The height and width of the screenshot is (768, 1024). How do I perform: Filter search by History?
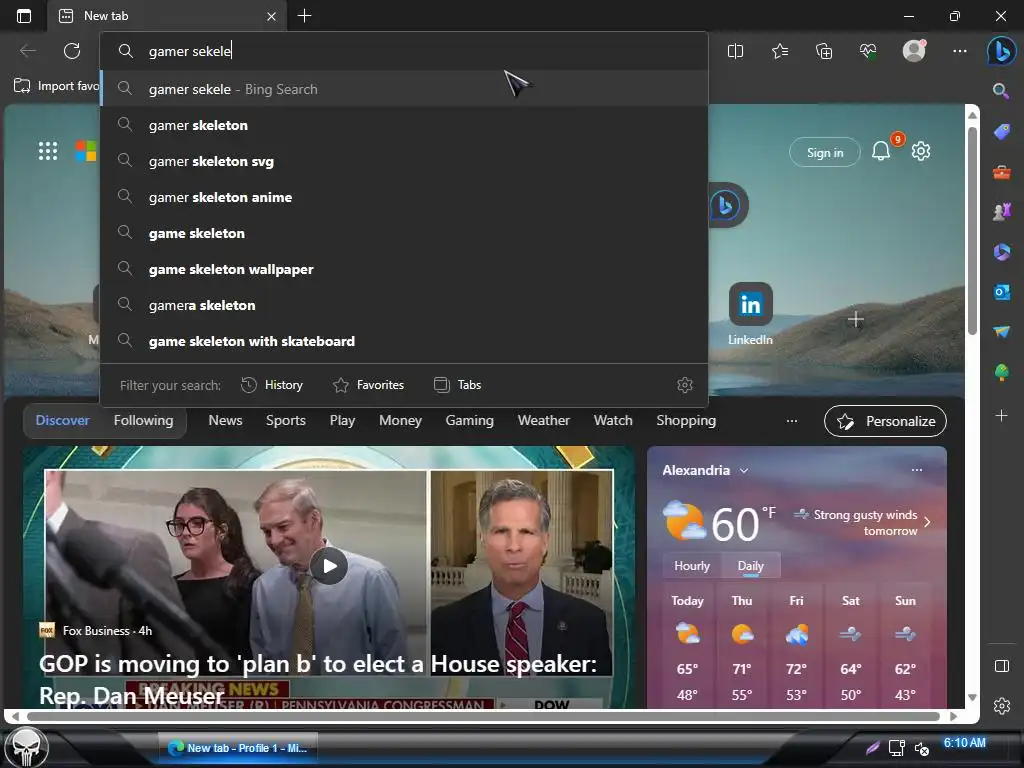point(272,385)
